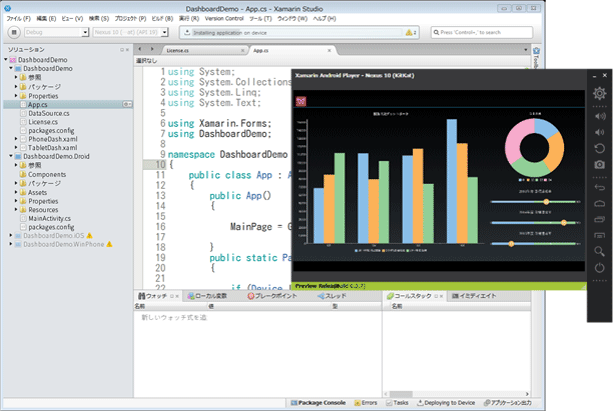The height and width of the screenshot is (411, 613).
Task: Open the editor tab list dropdown arrow
Action: tap(525, 50)
